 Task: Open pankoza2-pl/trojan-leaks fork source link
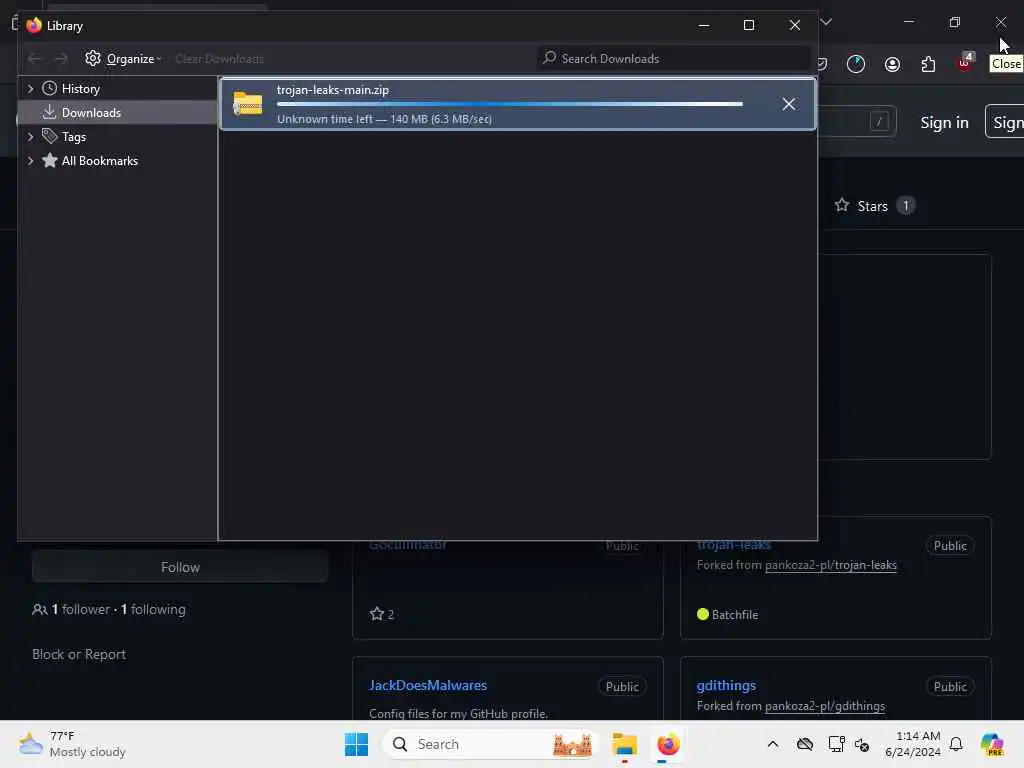pyautogui.click(x=831, y=565)
